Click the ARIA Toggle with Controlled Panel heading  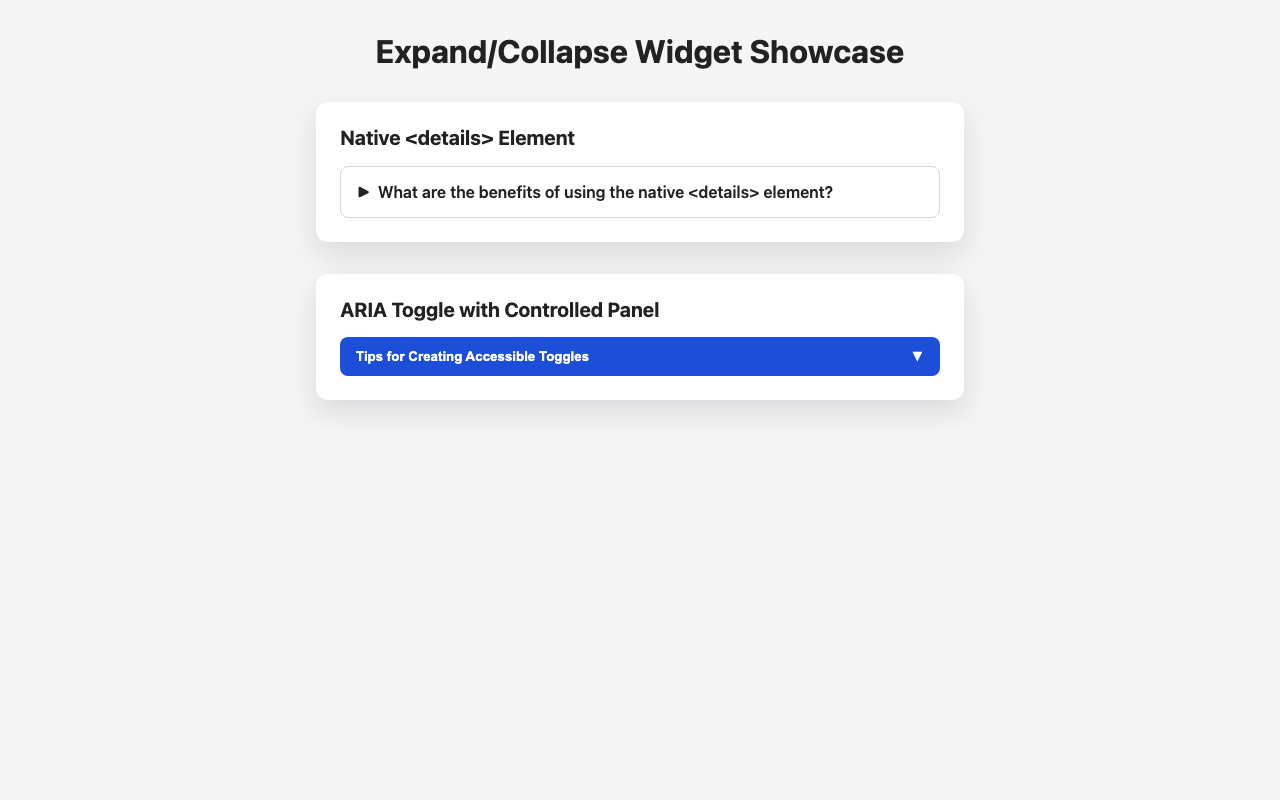500,310
